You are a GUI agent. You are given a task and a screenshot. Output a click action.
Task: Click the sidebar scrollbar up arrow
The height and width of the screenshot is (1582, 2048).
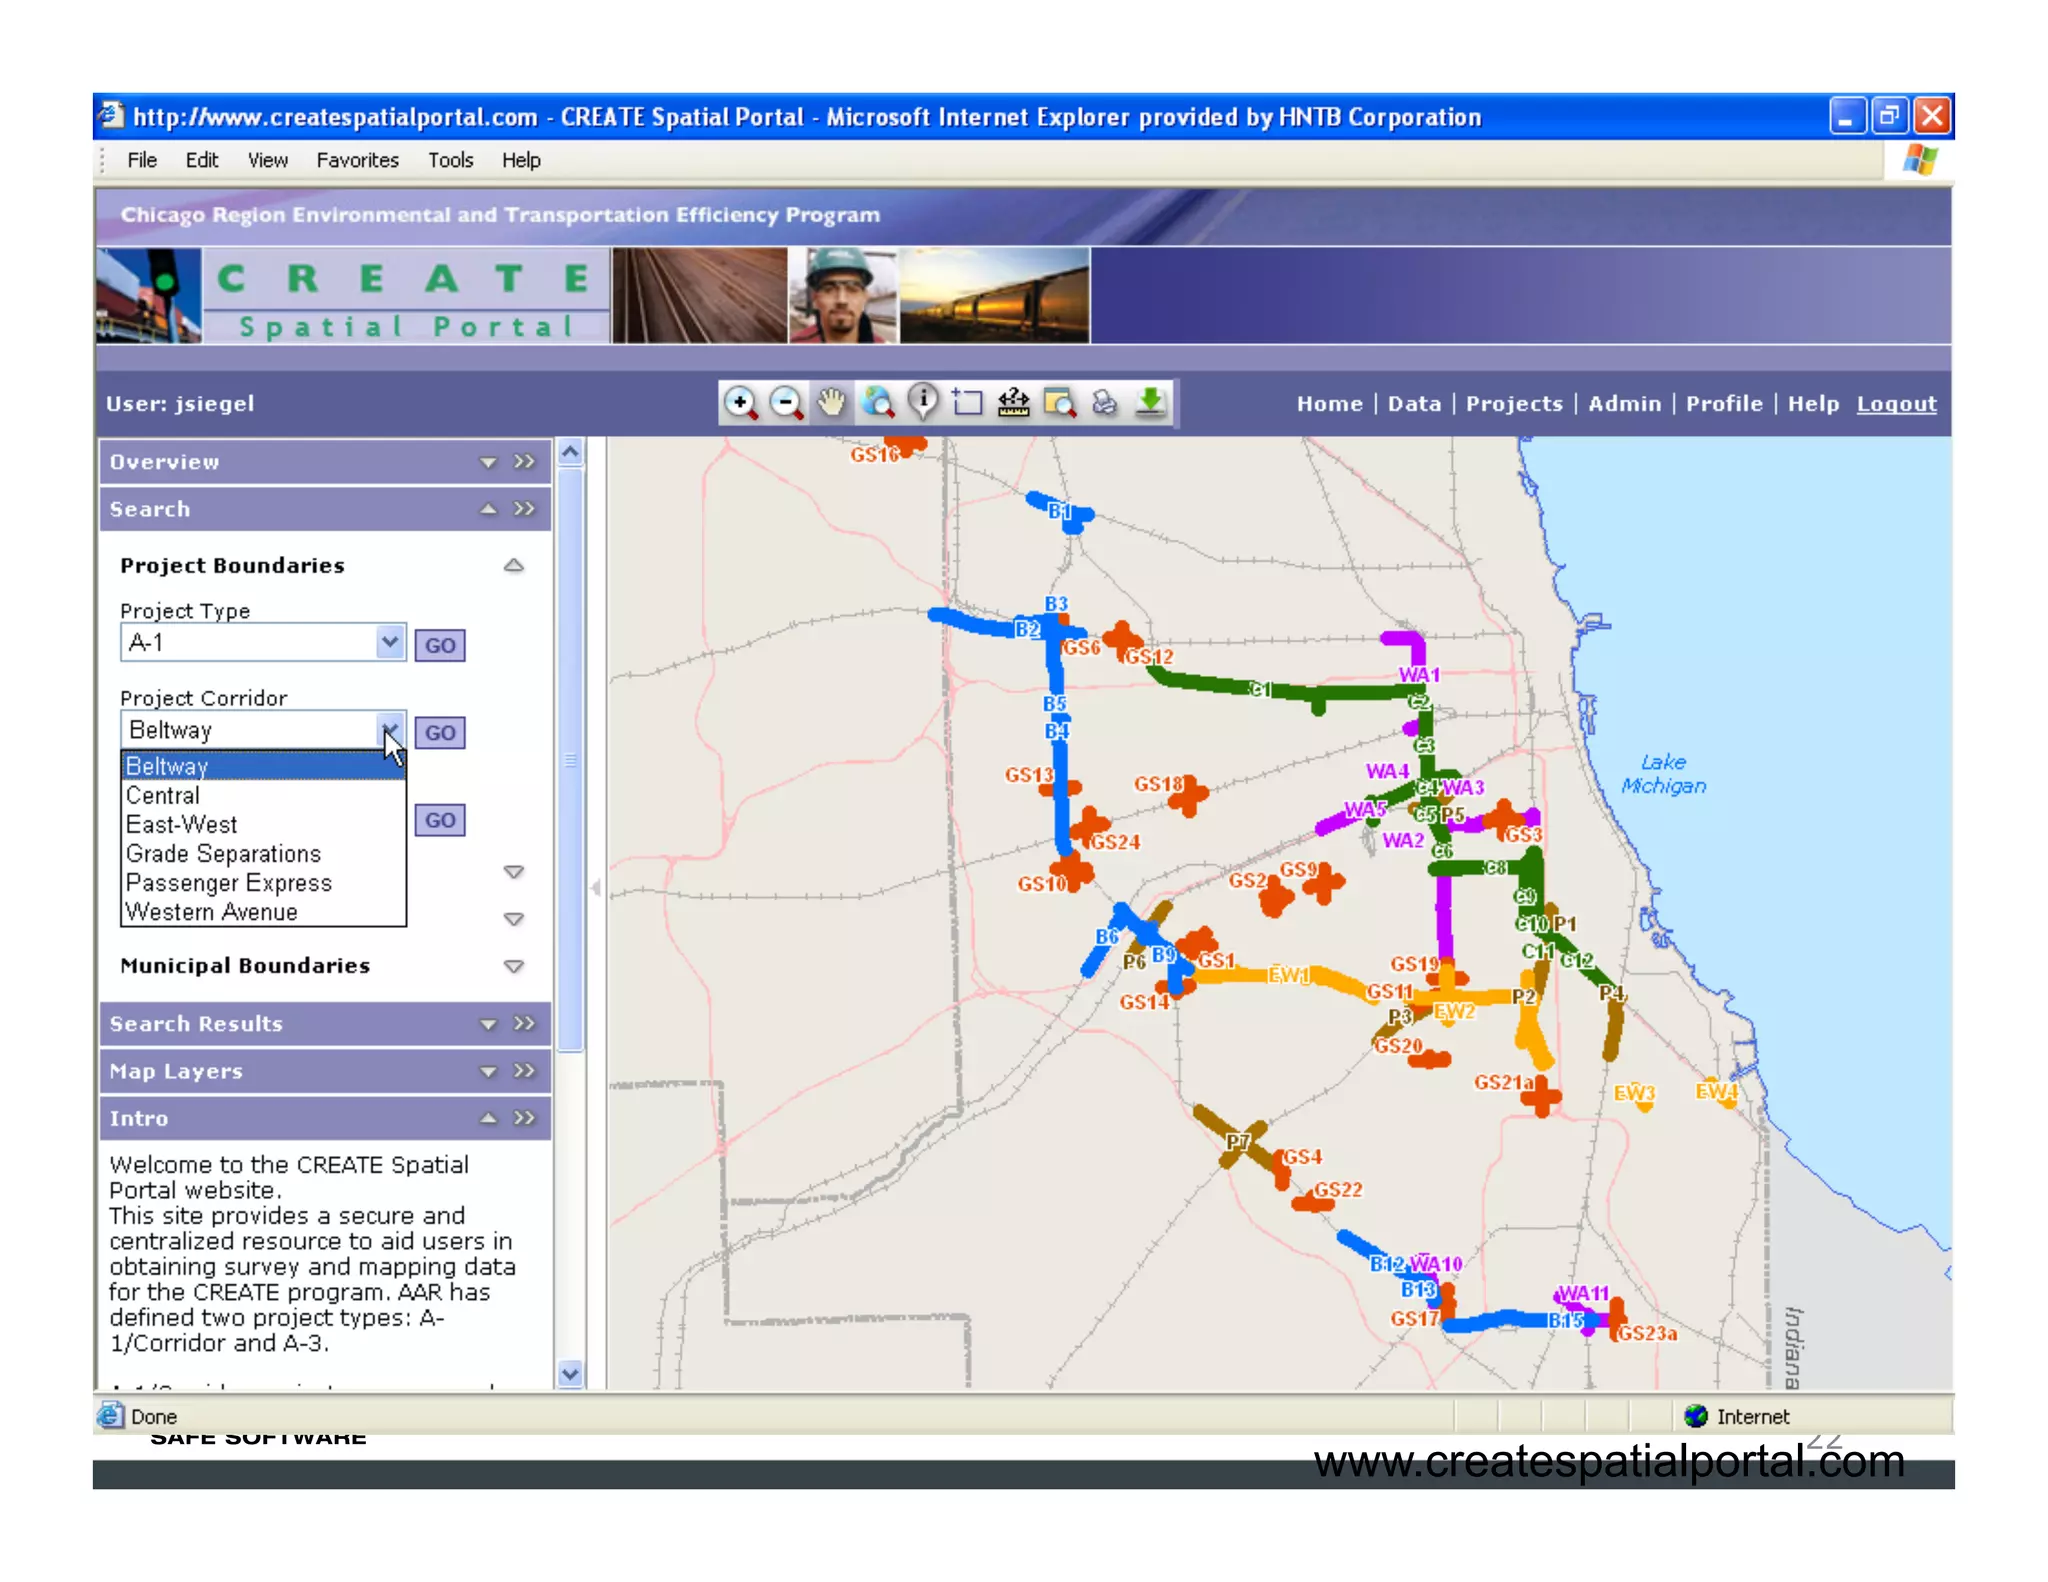click(x=570, y=452)
